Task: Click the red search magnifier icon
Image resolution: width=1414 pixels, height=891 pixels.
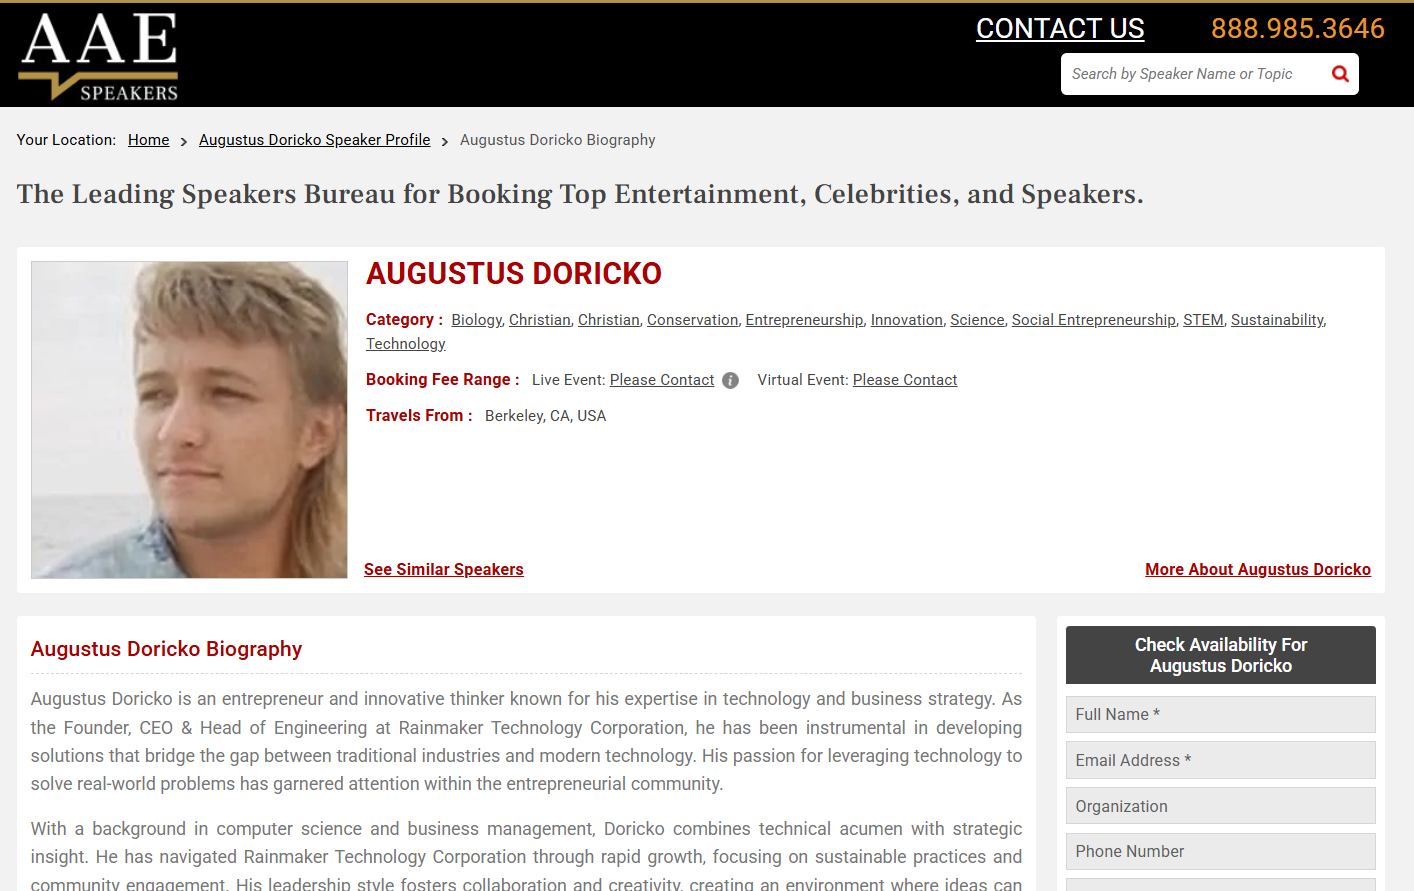Action: (x=1340, y=74)
